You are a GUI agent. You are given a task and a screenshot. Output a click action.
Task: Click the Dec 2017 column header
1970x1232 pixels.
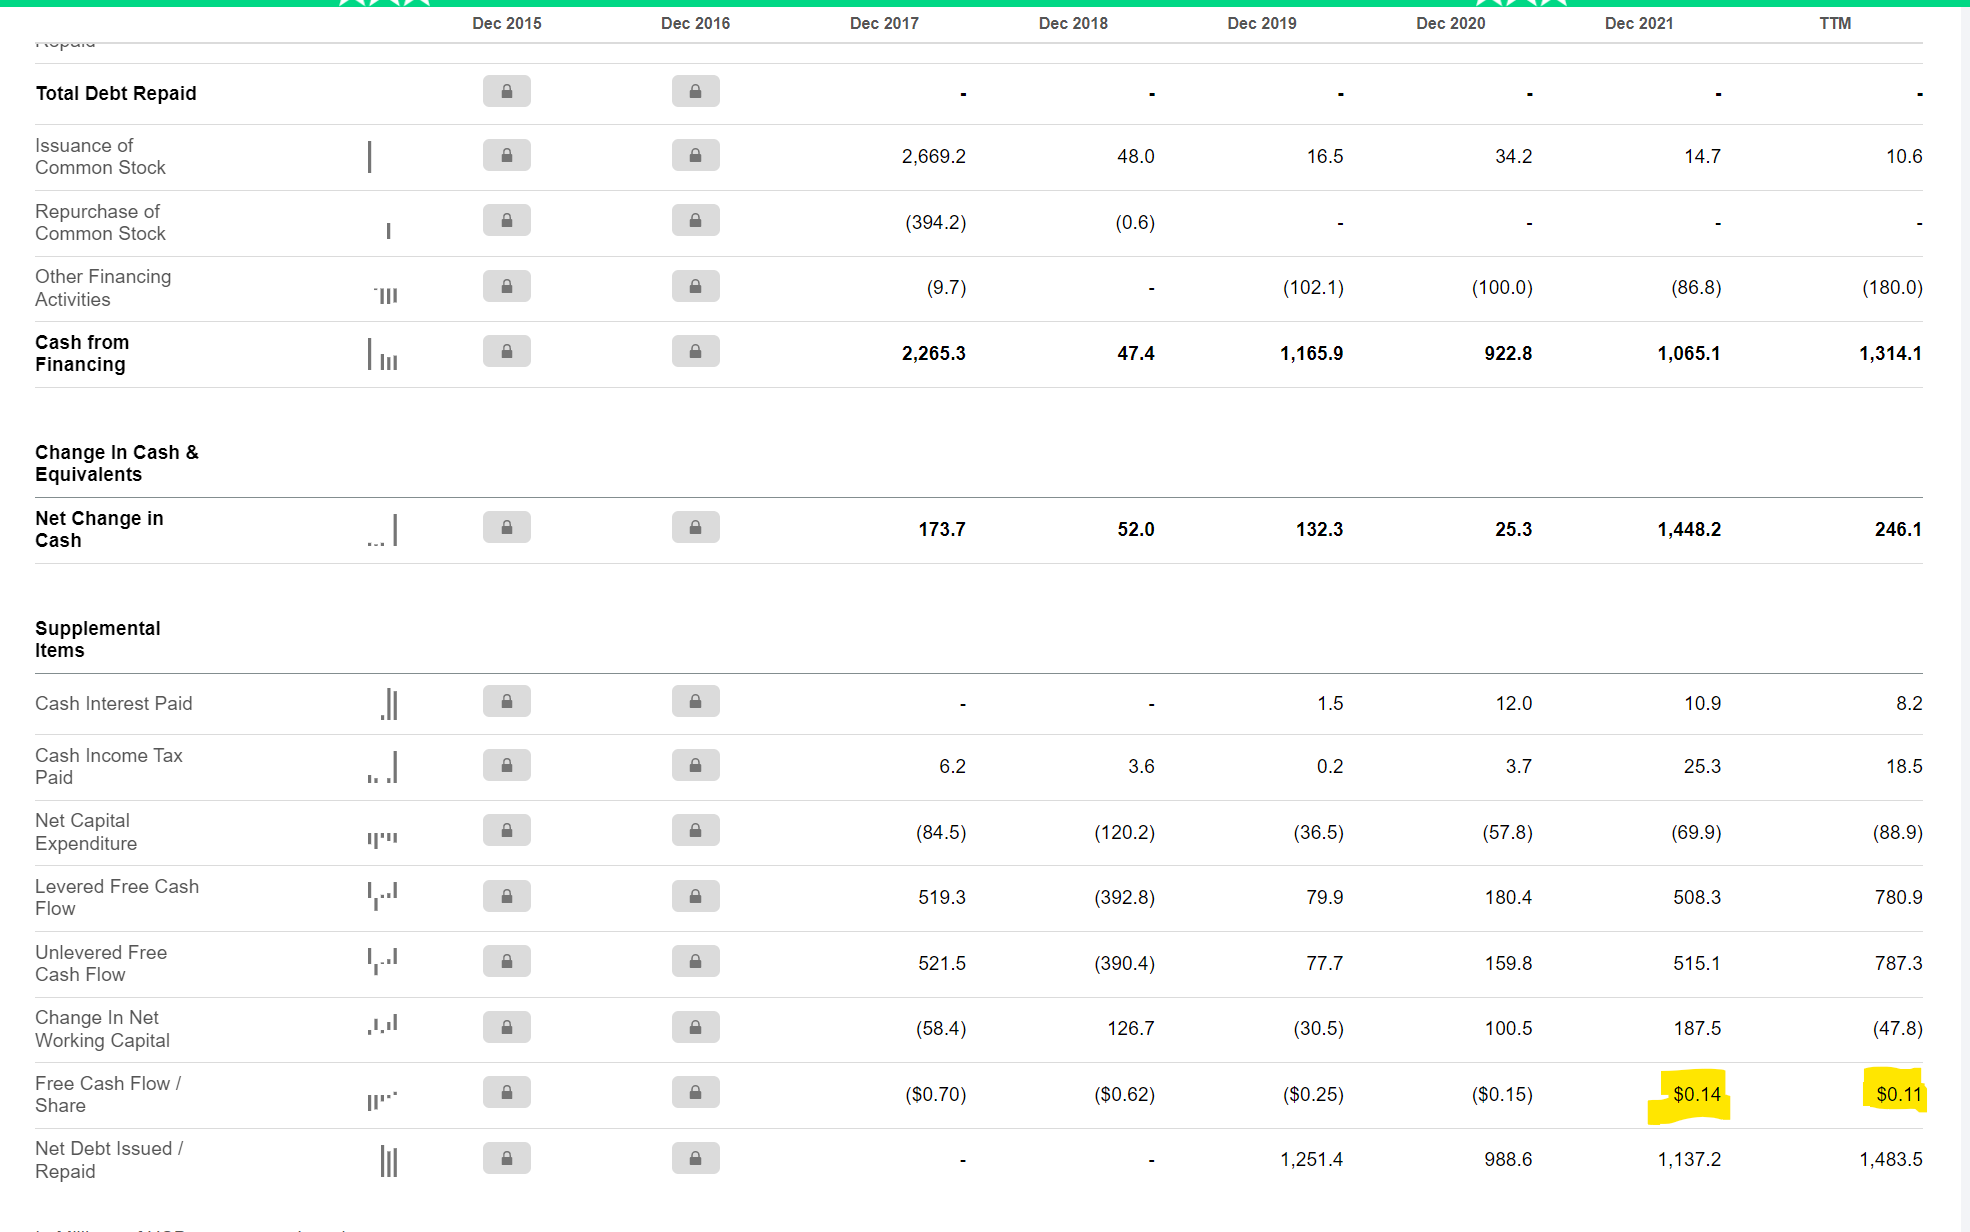point(884,23)
